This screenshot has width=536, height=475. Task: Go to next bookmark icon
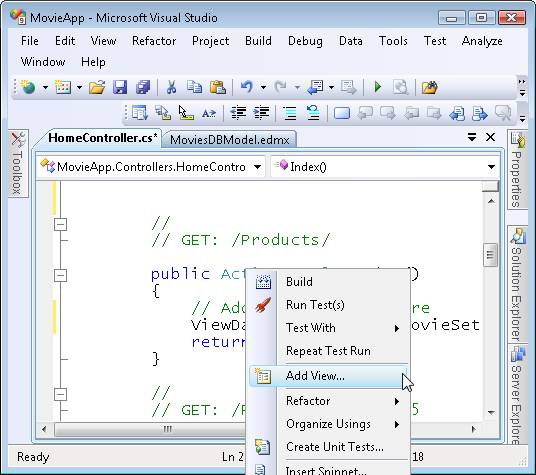pos(387,113)
